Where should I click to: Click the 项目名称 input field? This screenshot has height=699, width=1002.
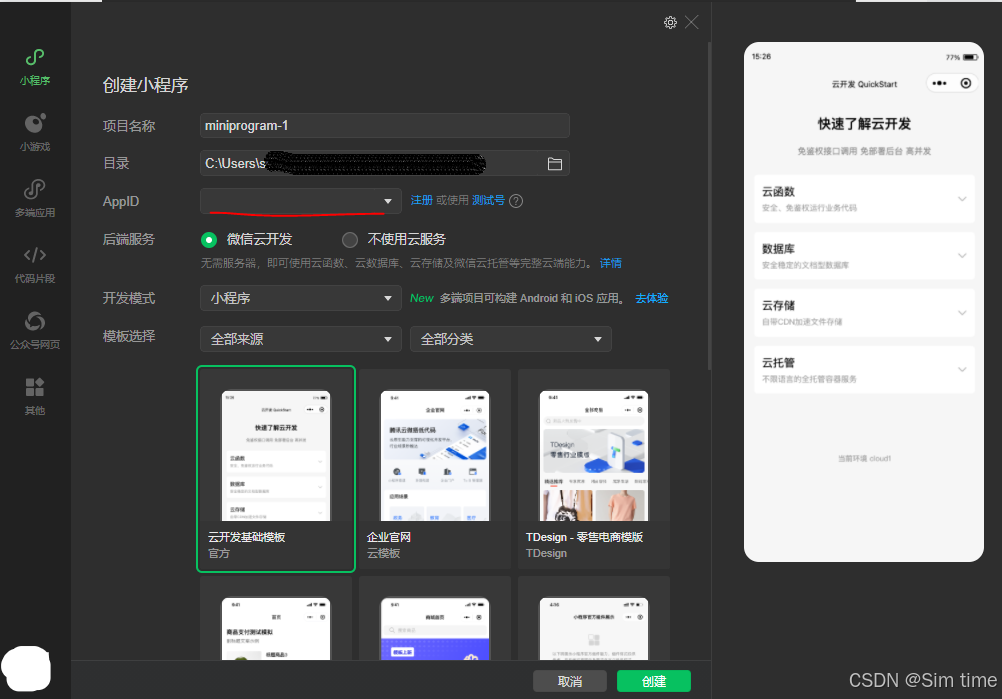coord(385,125)
